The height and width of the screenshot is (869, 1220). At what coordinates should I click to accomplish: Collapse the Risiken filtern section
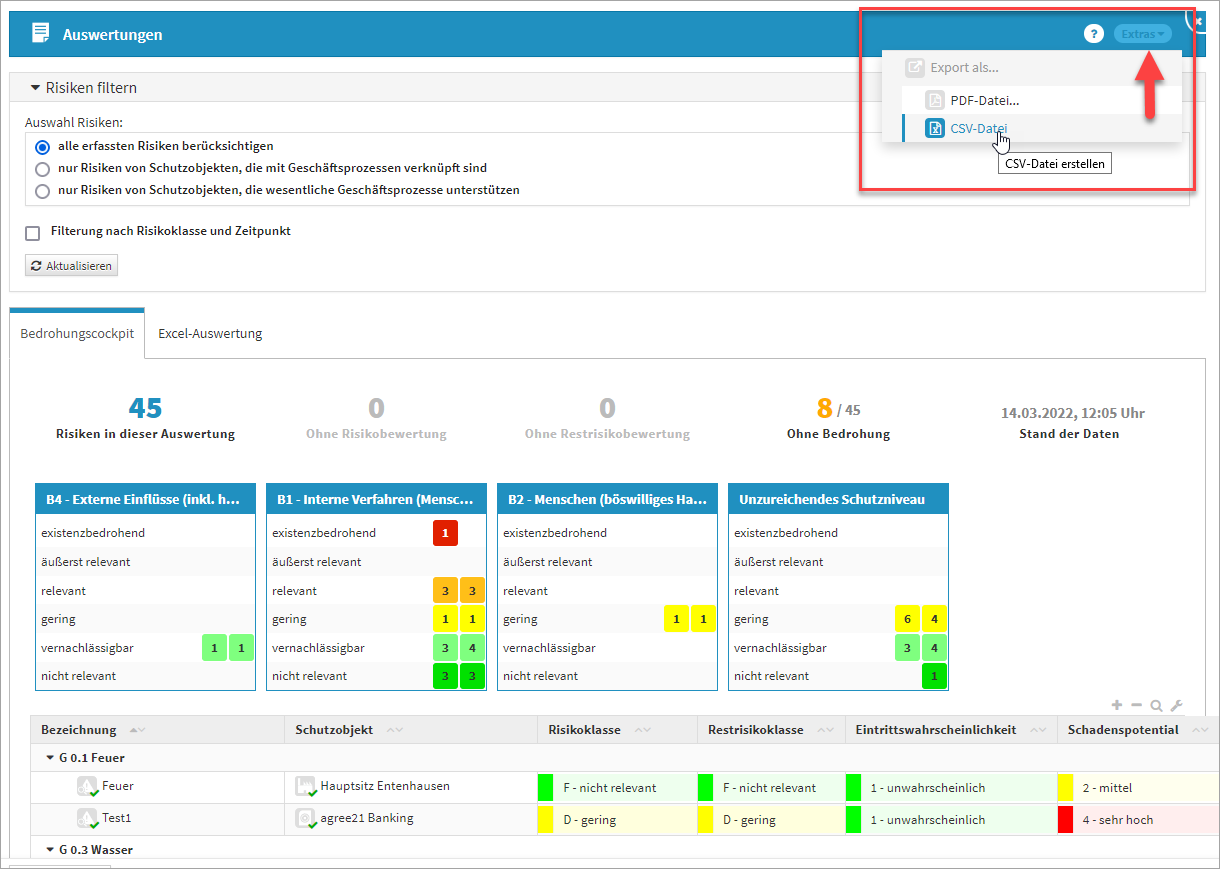(x=36, y=88)
